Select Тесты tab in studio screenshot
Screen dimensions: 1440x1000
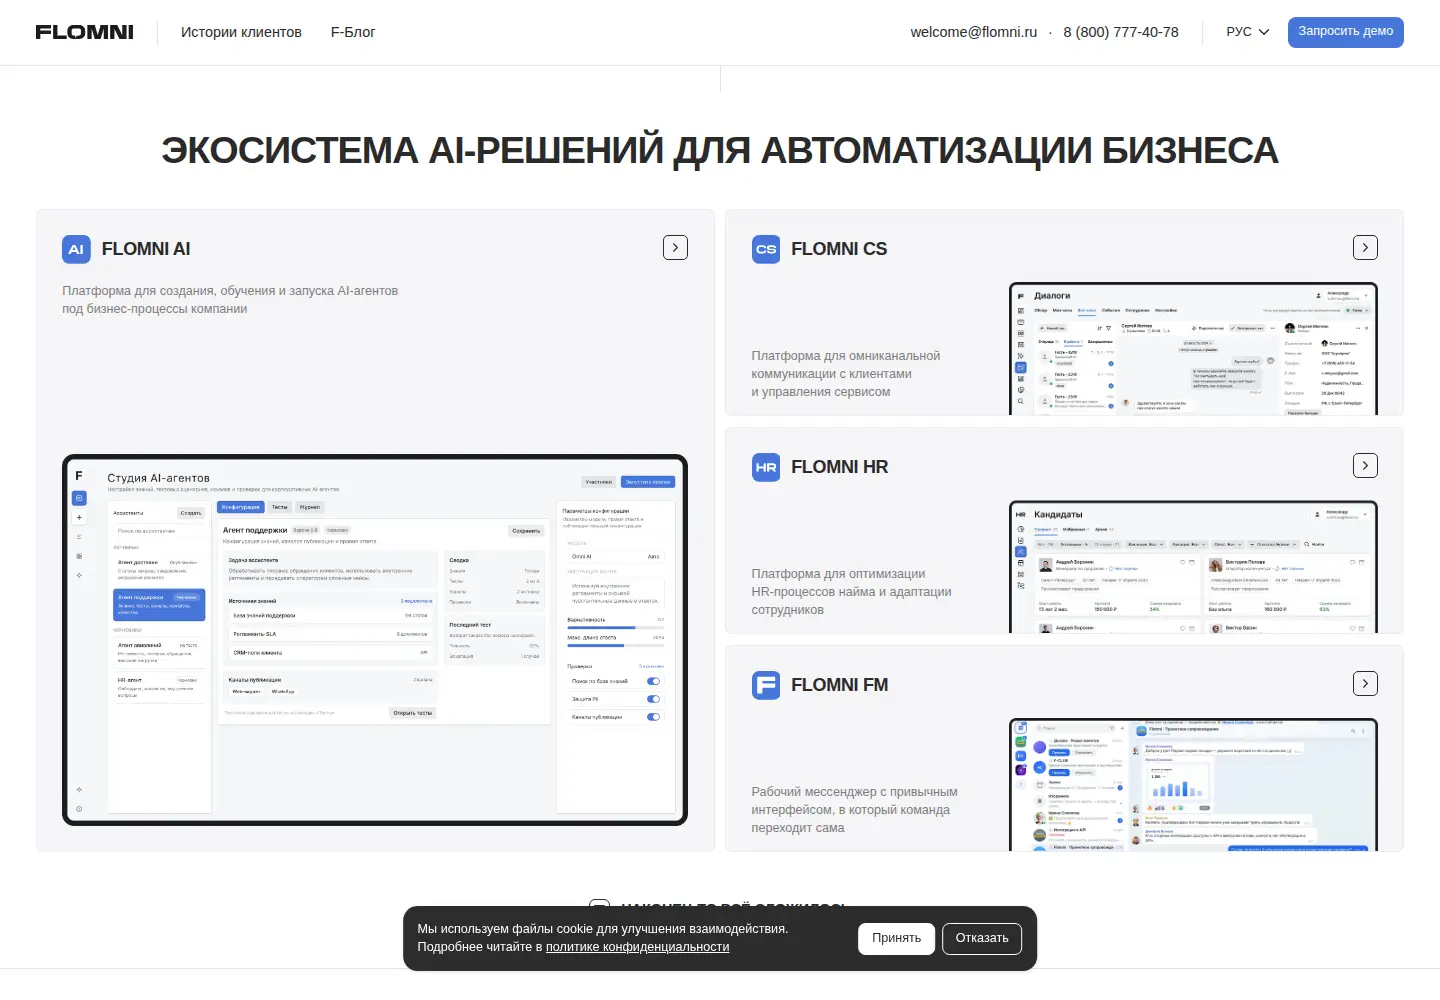280,507
